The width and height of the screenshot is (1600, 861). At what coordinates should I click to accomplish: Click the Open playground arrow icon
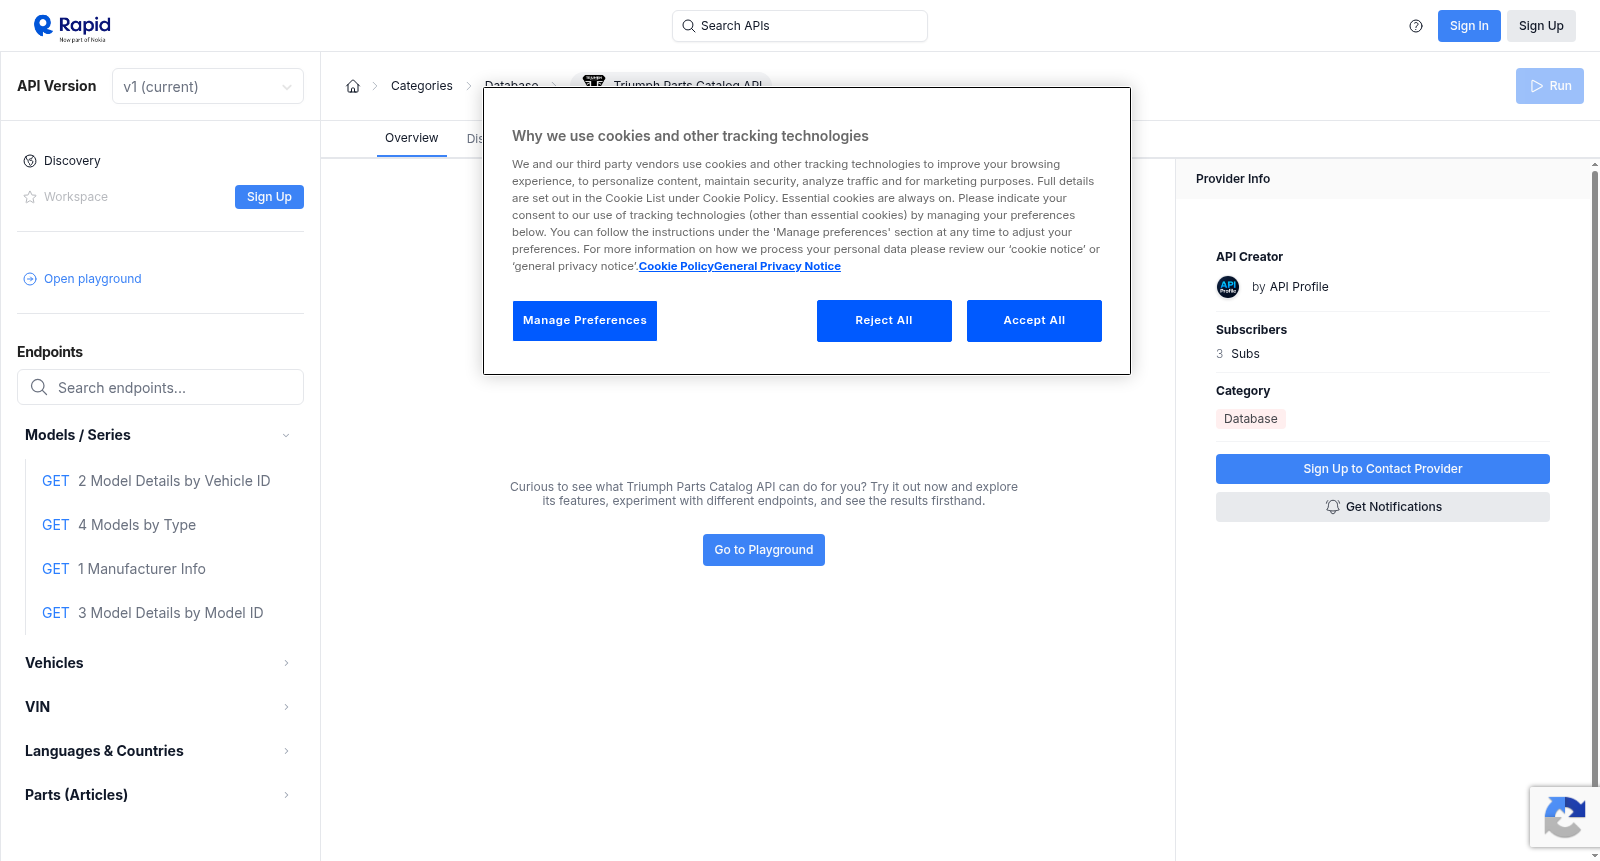(30, 279)
